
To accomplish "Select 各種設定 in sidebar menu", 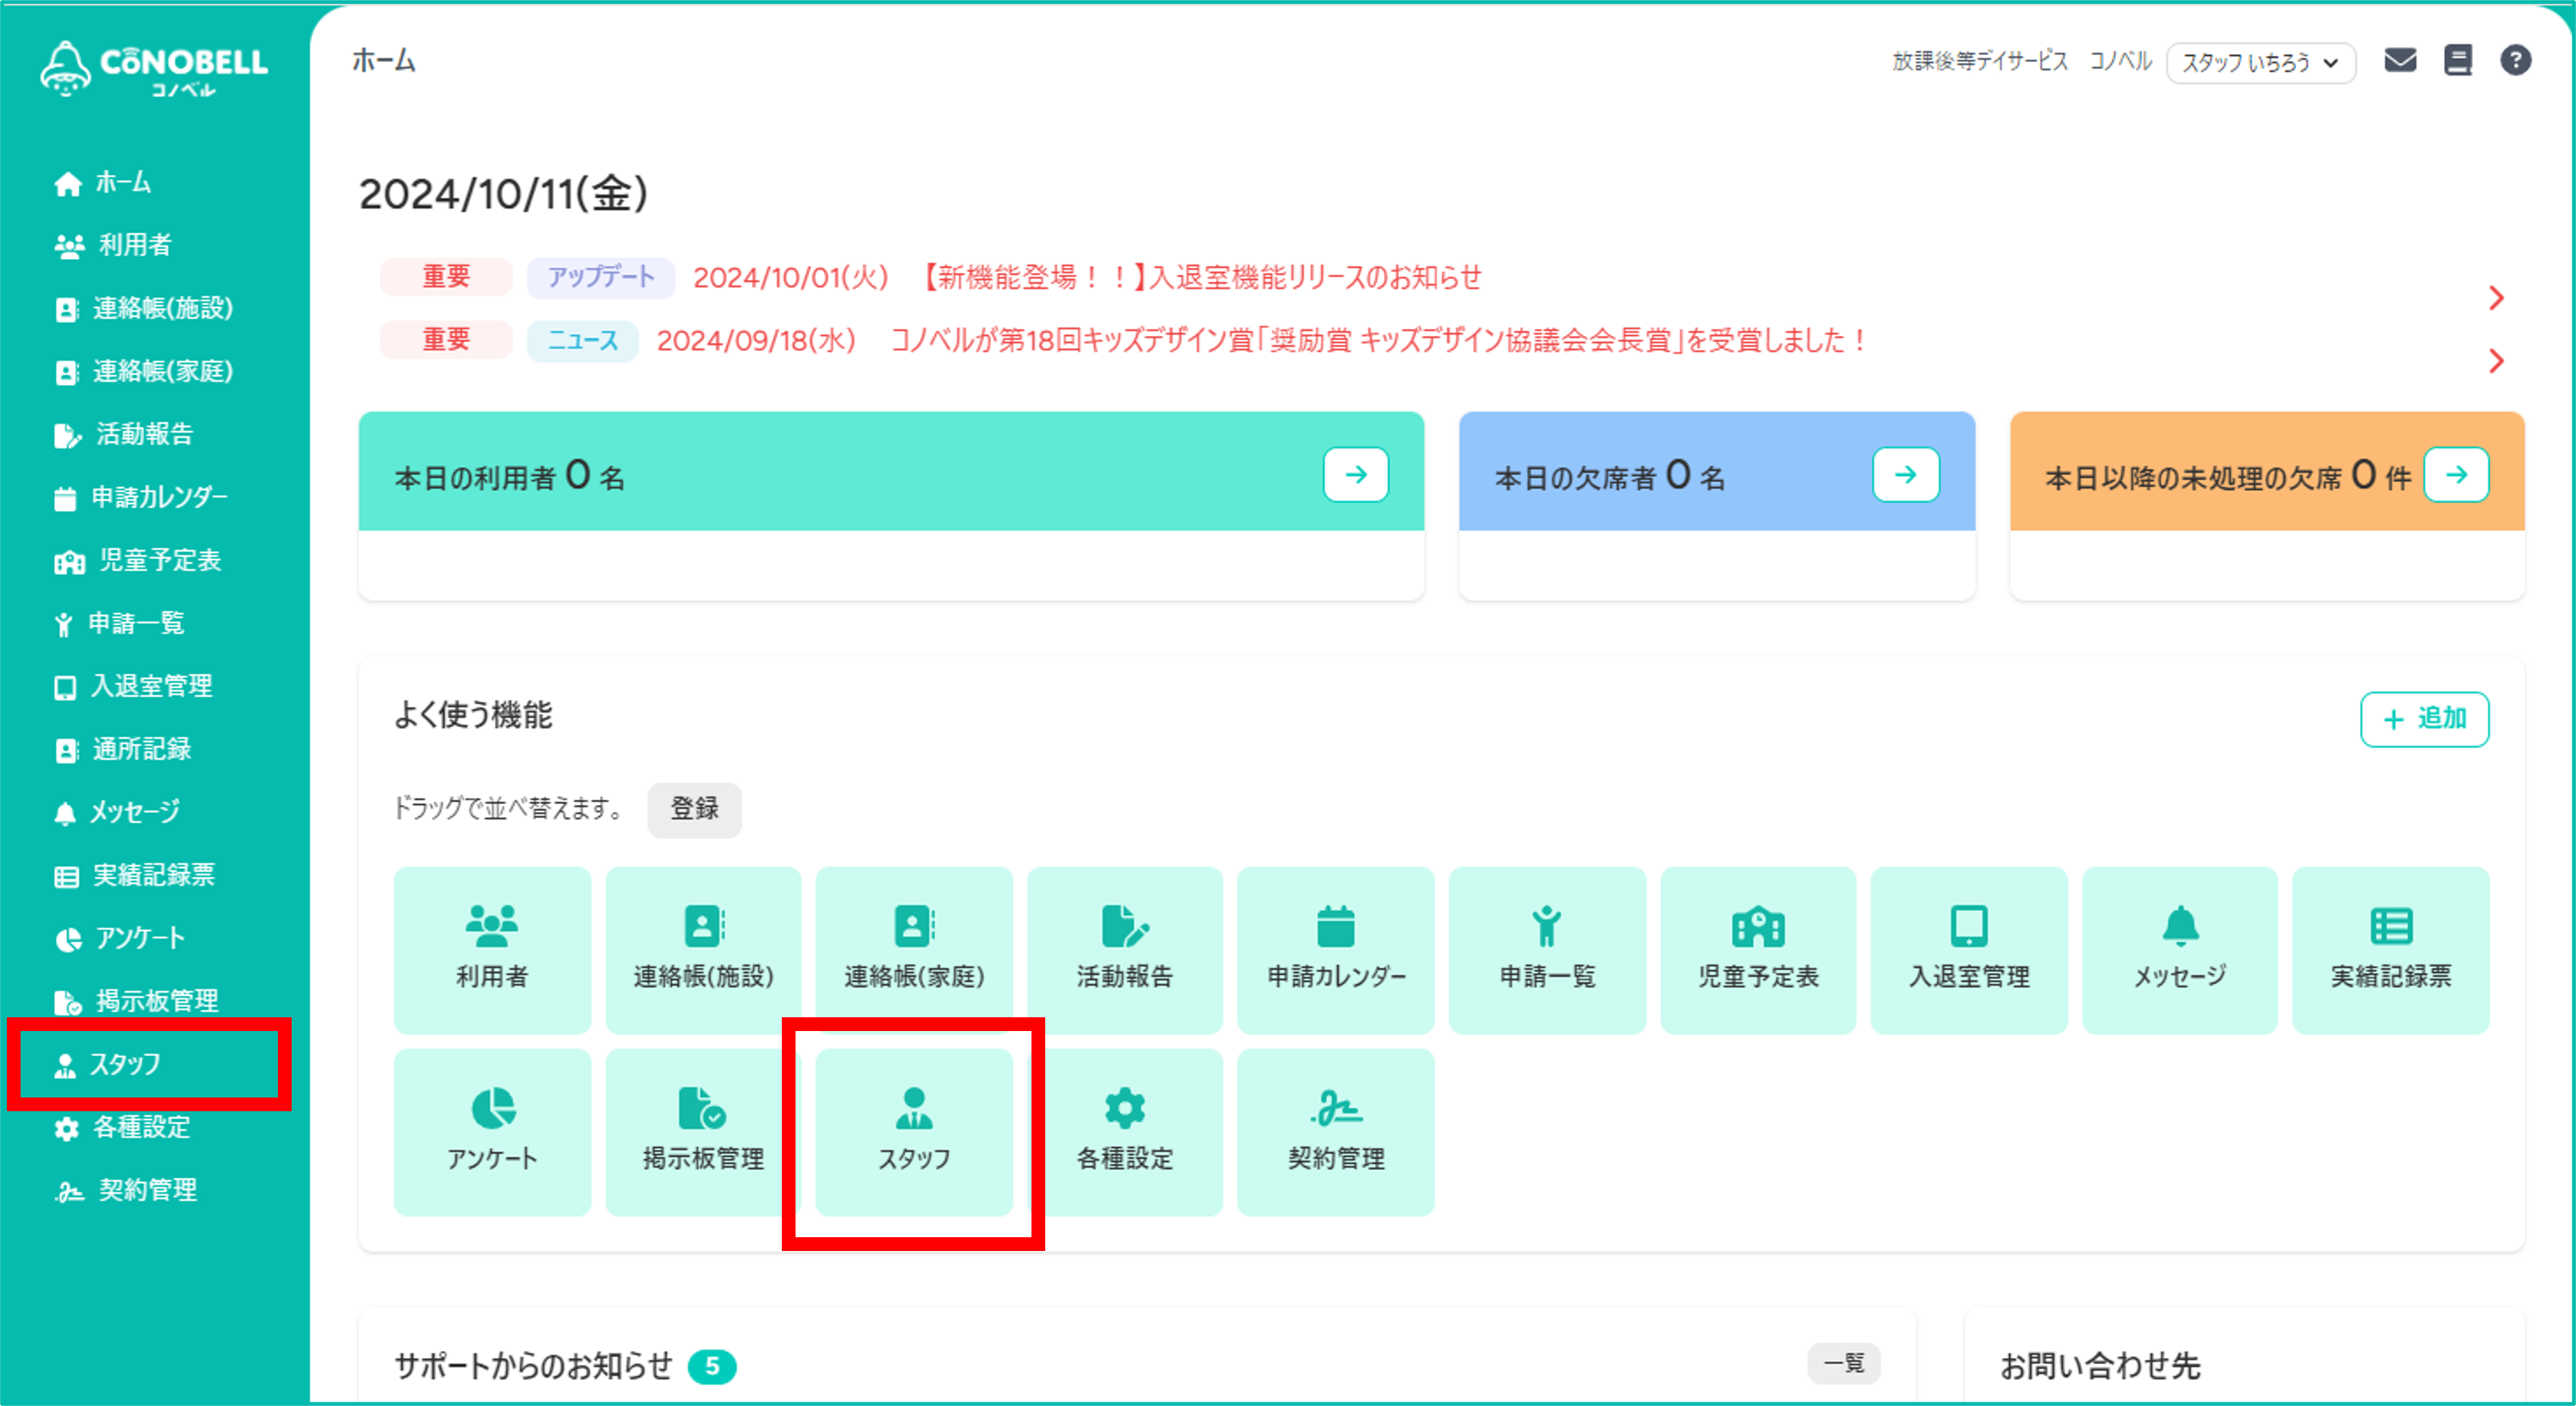I will [x=122, y=1127].
